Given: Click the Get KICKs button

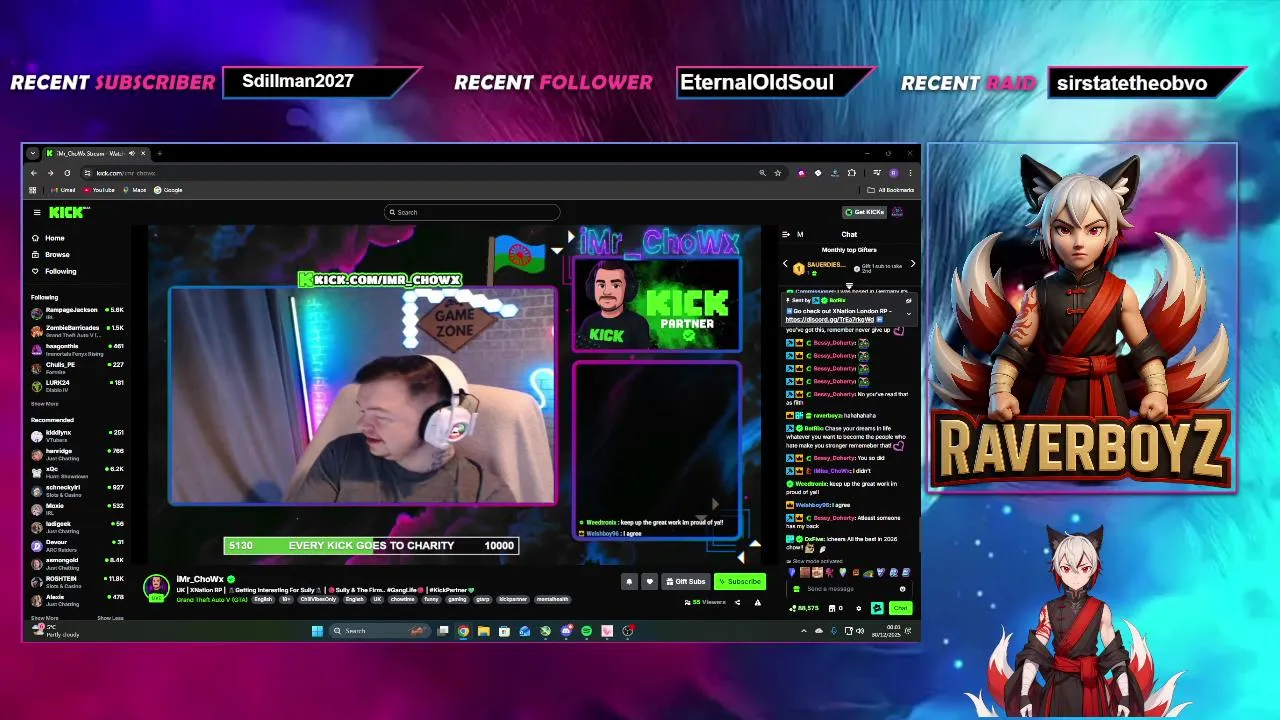Looking at the screenshot, I should 864,212.
